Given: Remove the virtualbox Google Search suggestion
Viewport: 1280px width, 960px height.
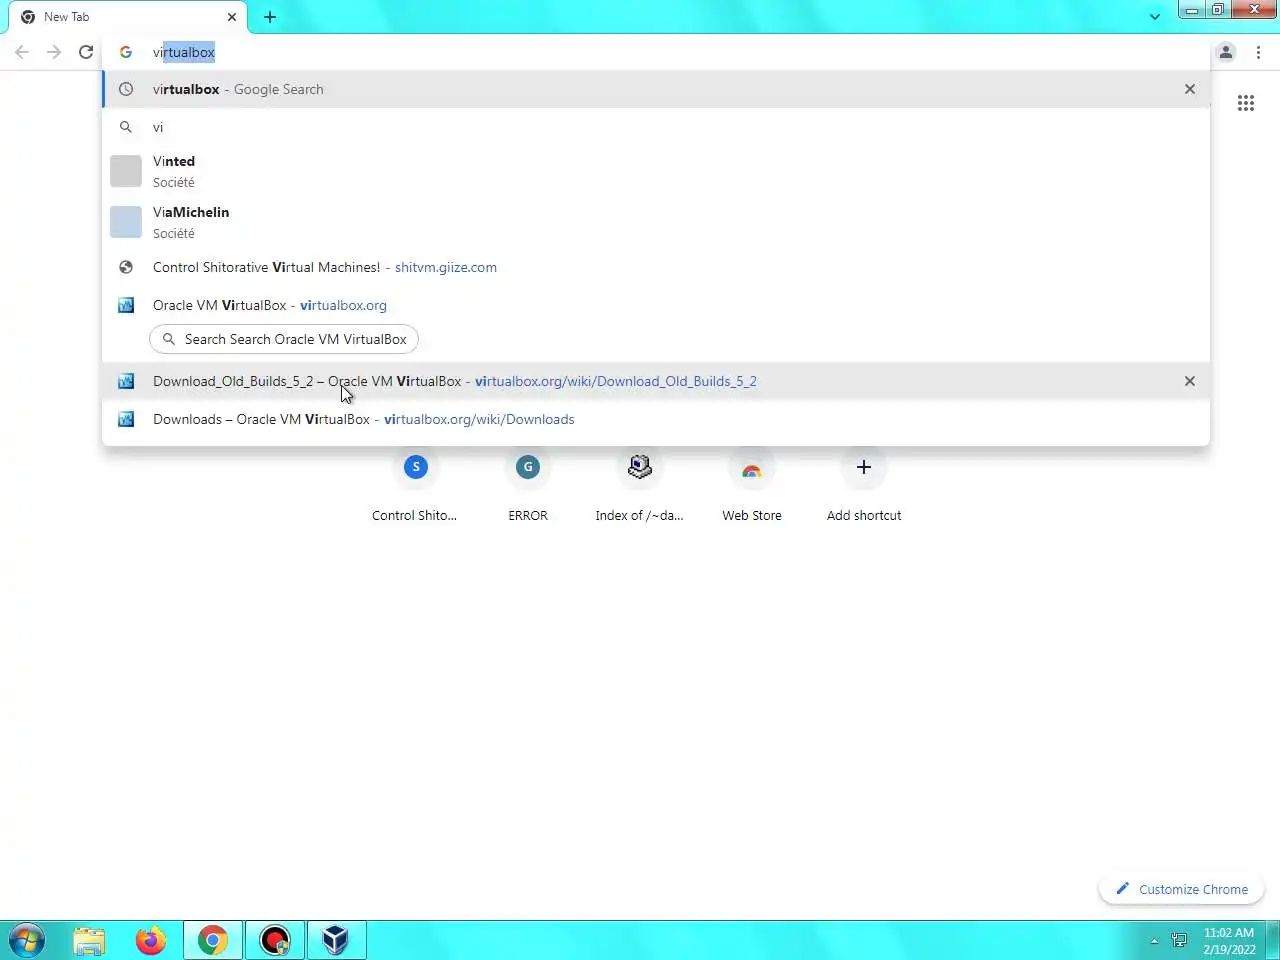Looking at the screenshot, I should pos(1190,89).
